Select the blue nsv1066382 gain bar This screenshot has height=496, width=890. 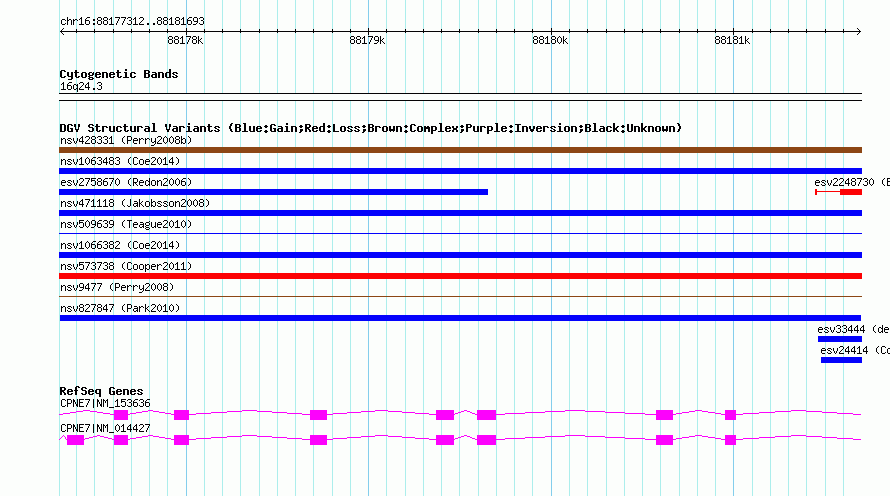[460, 255]
